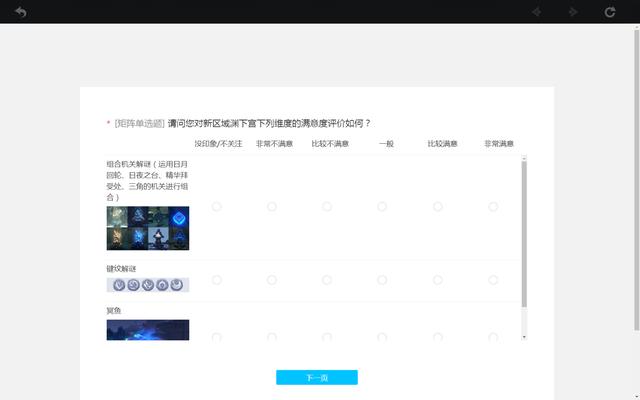
Task: Click the 组合机关解谜 mechanism collage thumbnail
Action: [x=148, y=228]
